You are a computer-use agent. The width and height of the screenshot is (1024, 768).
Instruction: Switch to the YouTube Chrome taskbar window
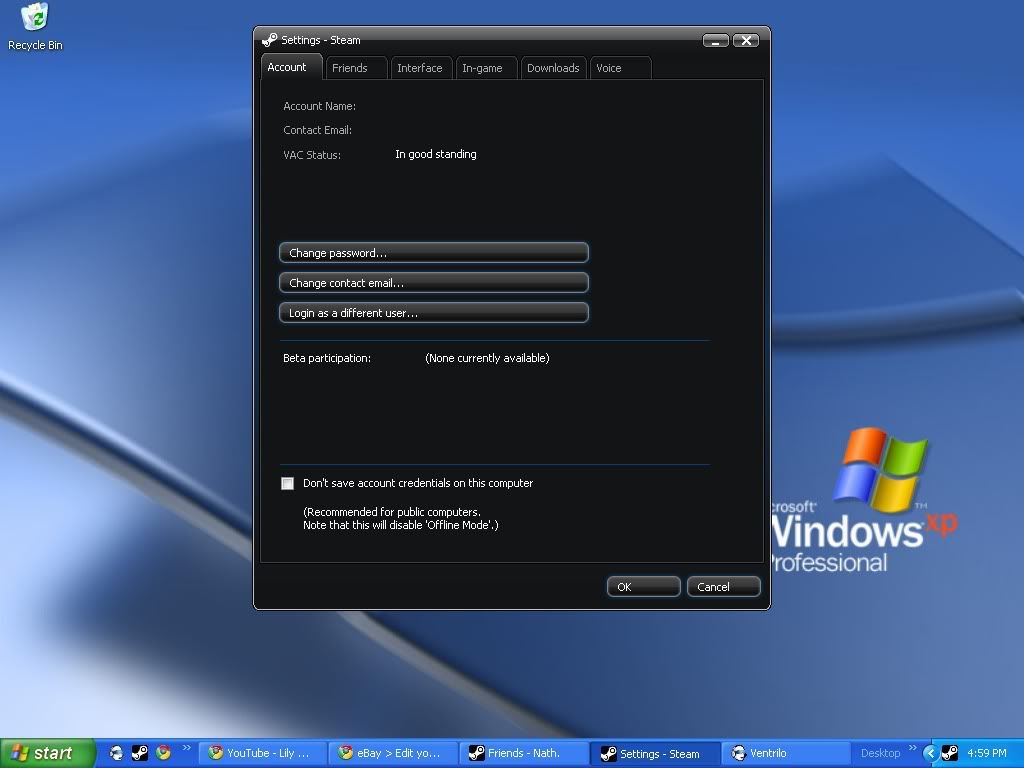point(262,754)
